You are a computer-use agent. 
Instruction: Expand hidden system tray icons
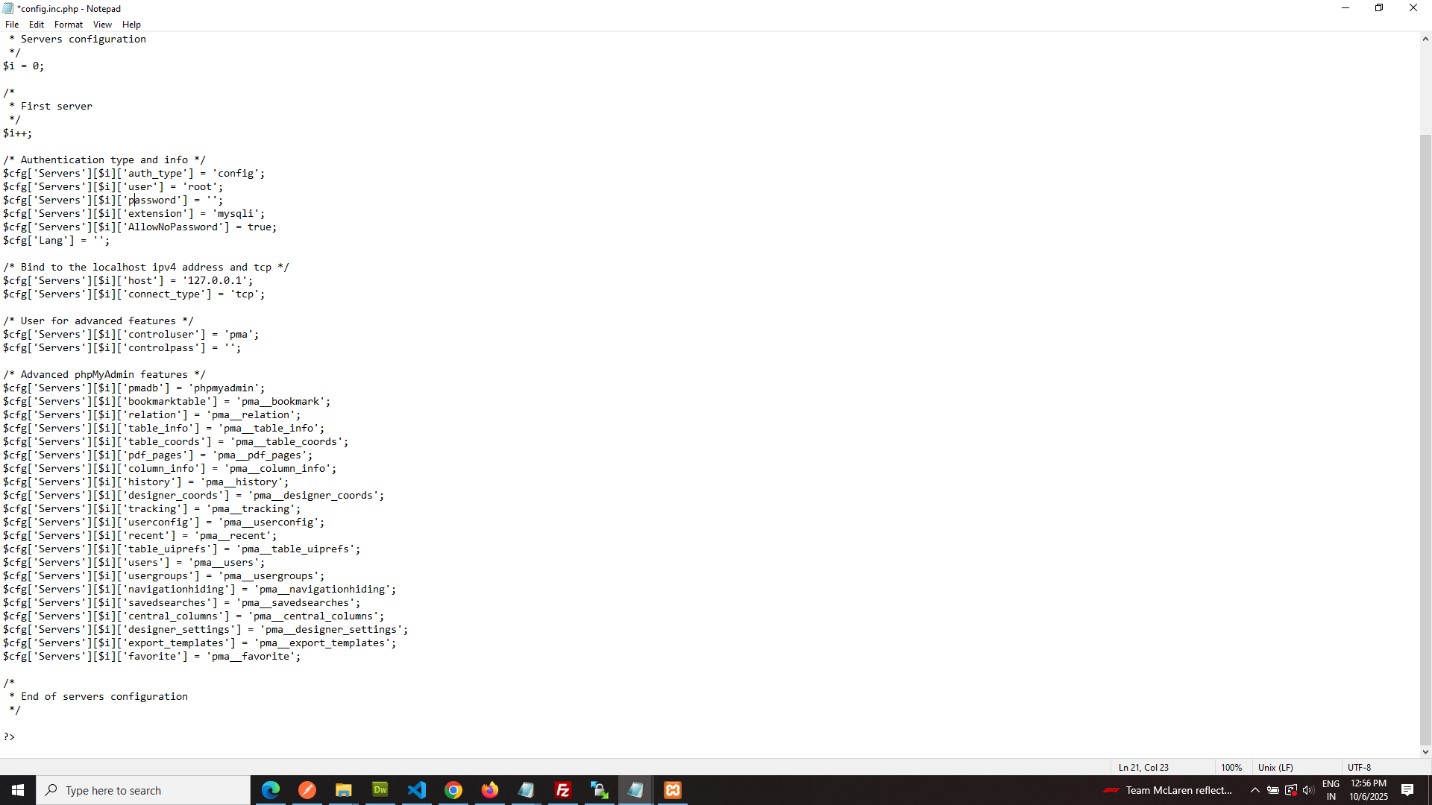[x=1255, y=790]
